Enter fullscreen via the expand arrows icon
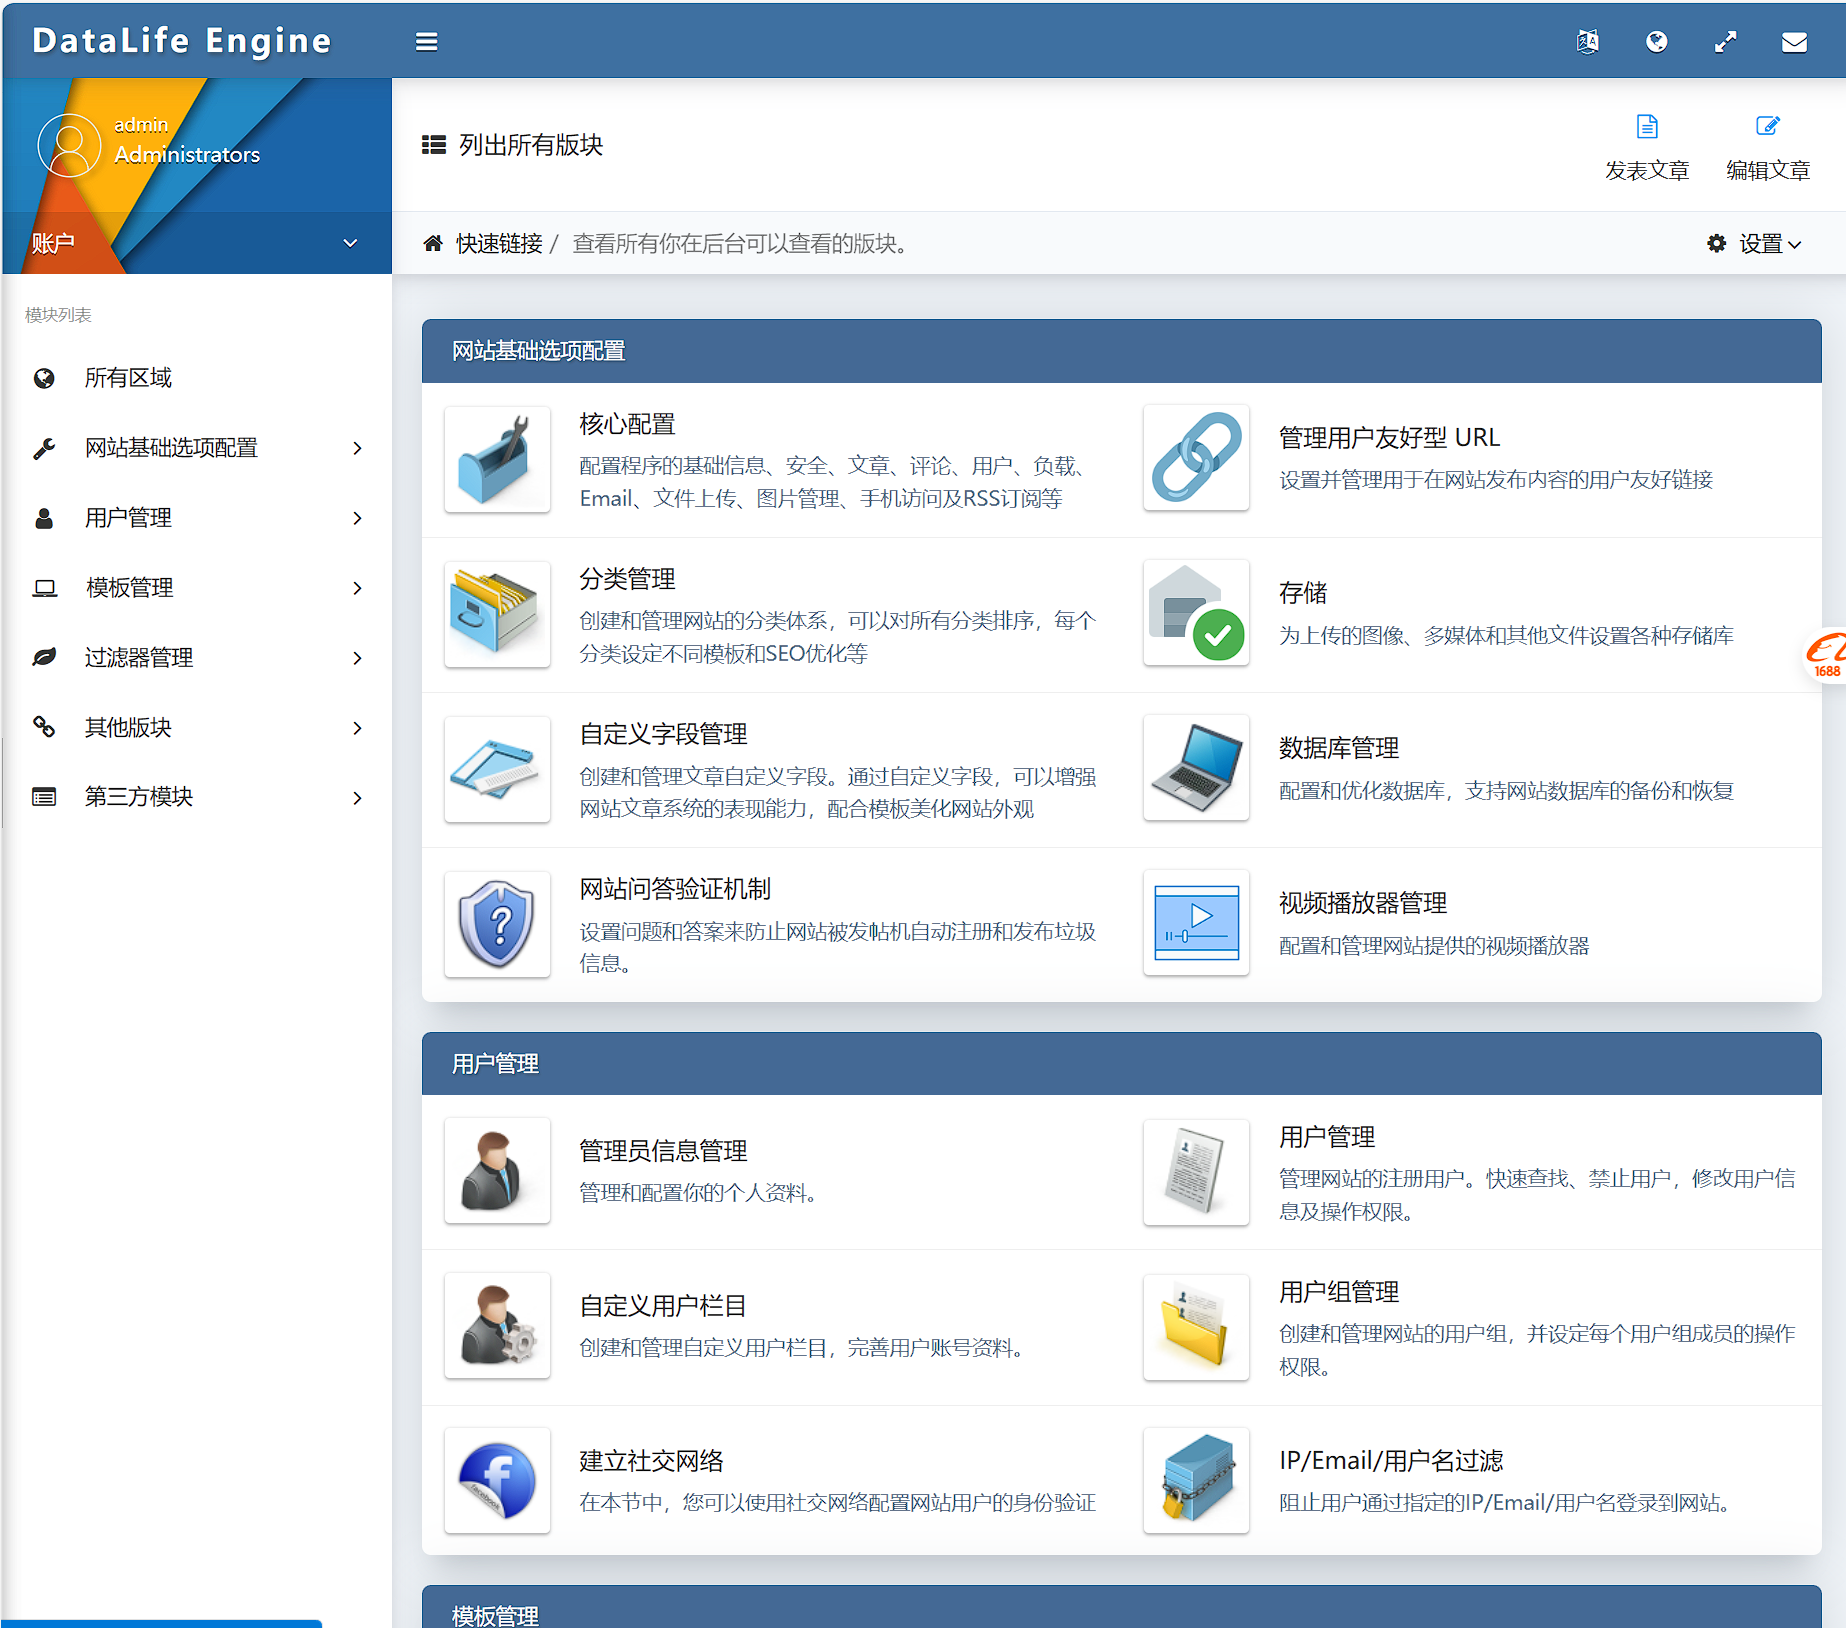The height and width of the screenshot is (1628, 1846). click(1726, 41)
